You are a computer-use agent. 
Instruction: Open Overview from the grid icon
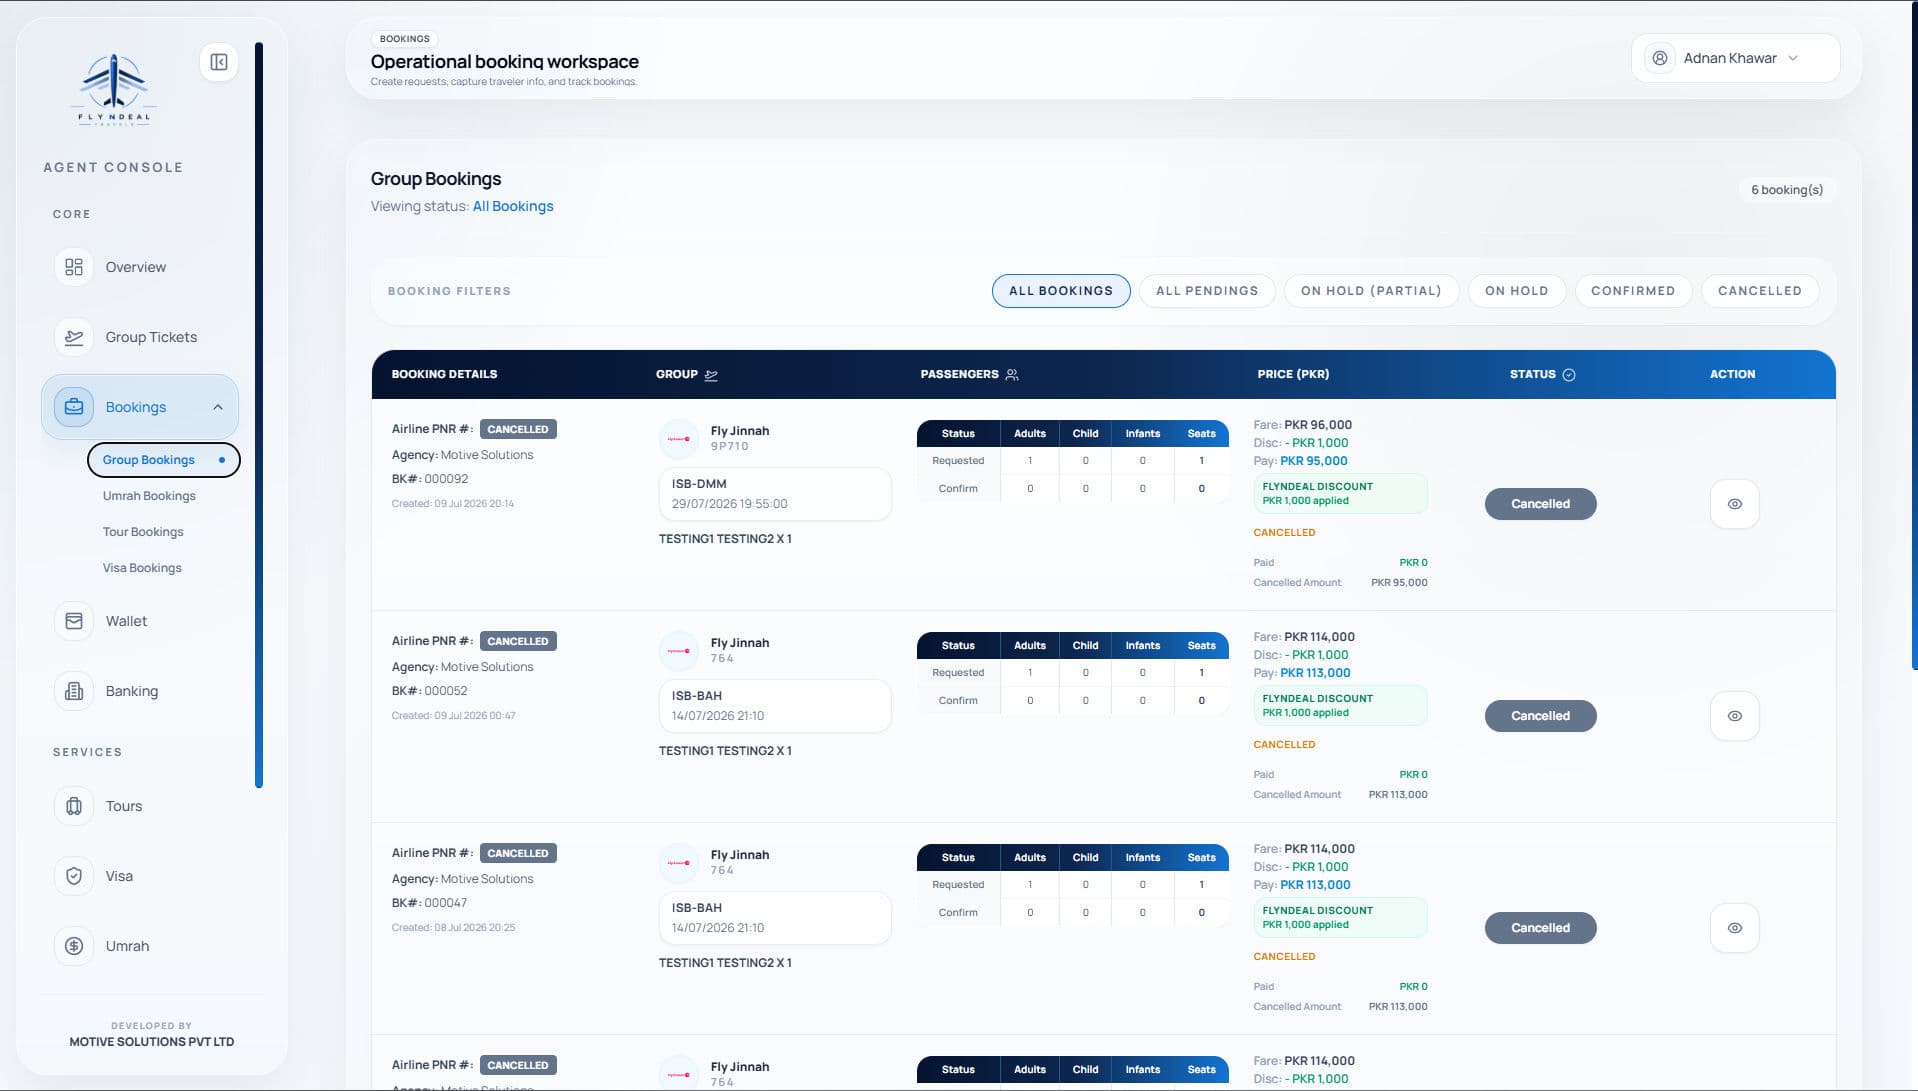(x=74, y=267)
